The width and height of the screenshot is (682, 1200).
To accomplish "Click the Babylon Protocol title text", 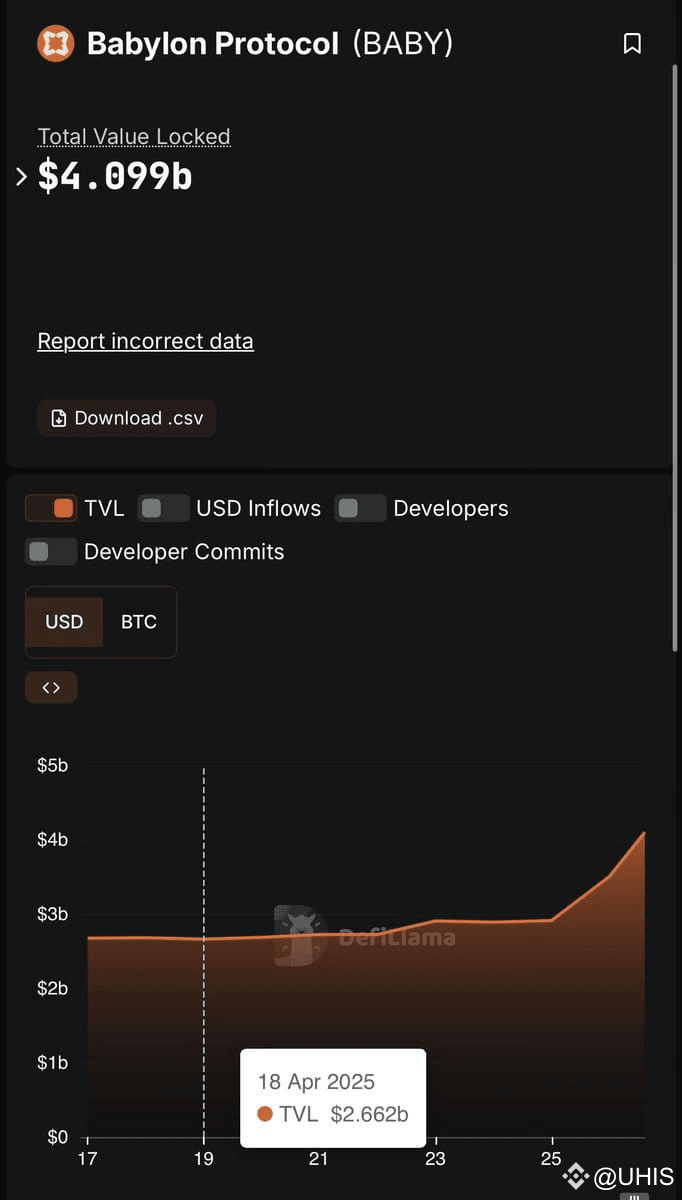I will point(213,44).
